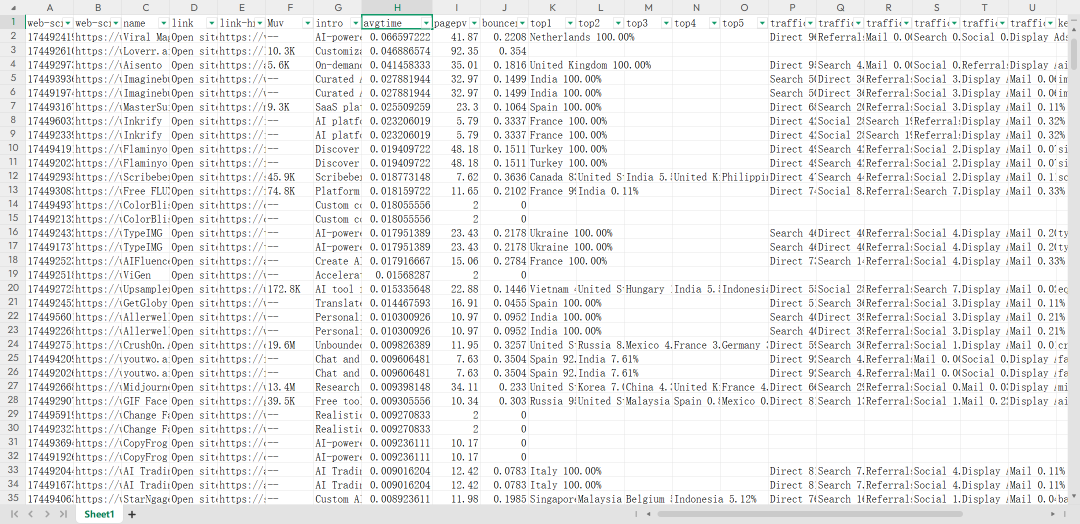The height and width of the screenshot is (524, 1080).
Task: Click cell with avgtime 0.066597222
Action: (397, 37)
